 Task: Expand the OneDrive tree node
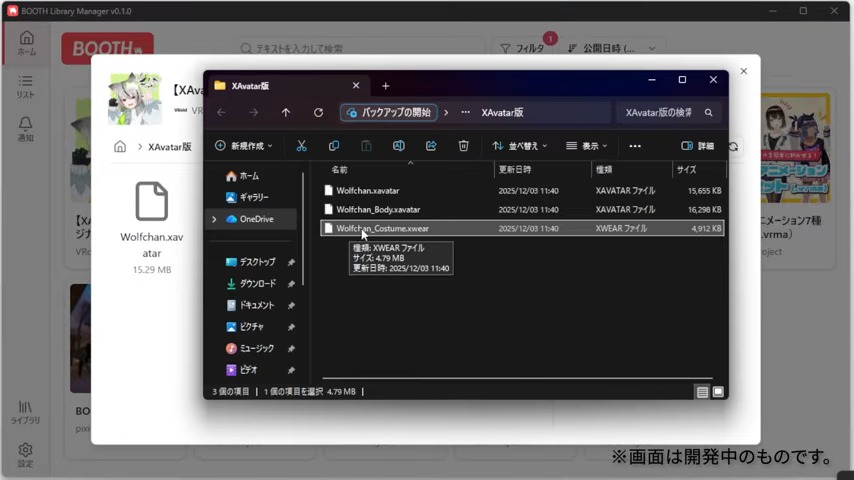214,219
